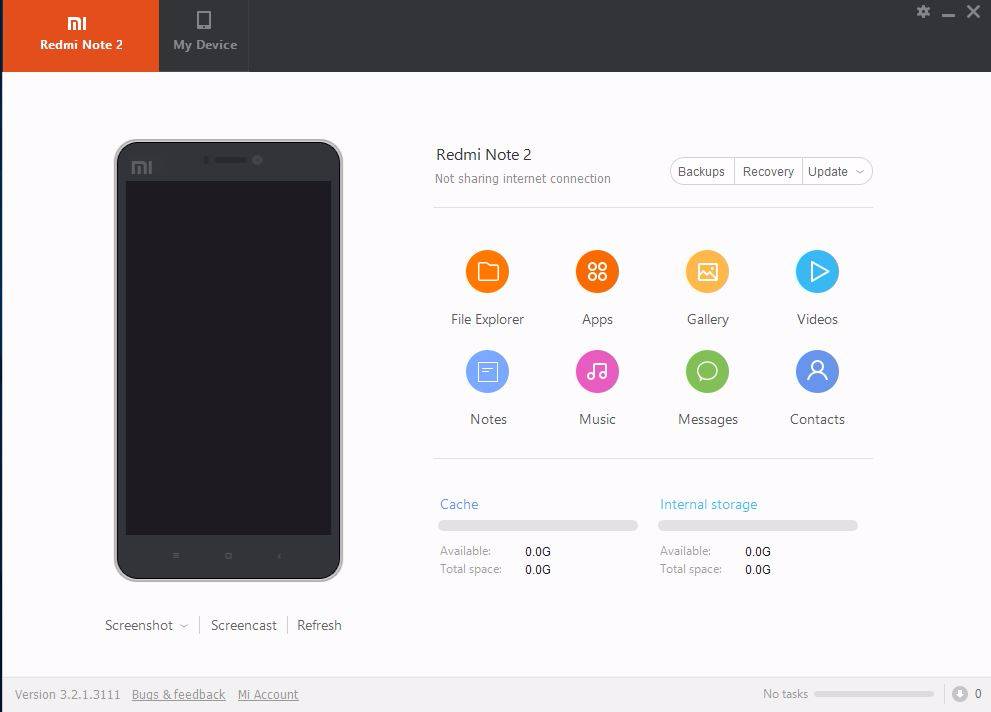Expand the Screenshot dropdown arrow
The width and height of the screenshot is (991, 712).
184,626
